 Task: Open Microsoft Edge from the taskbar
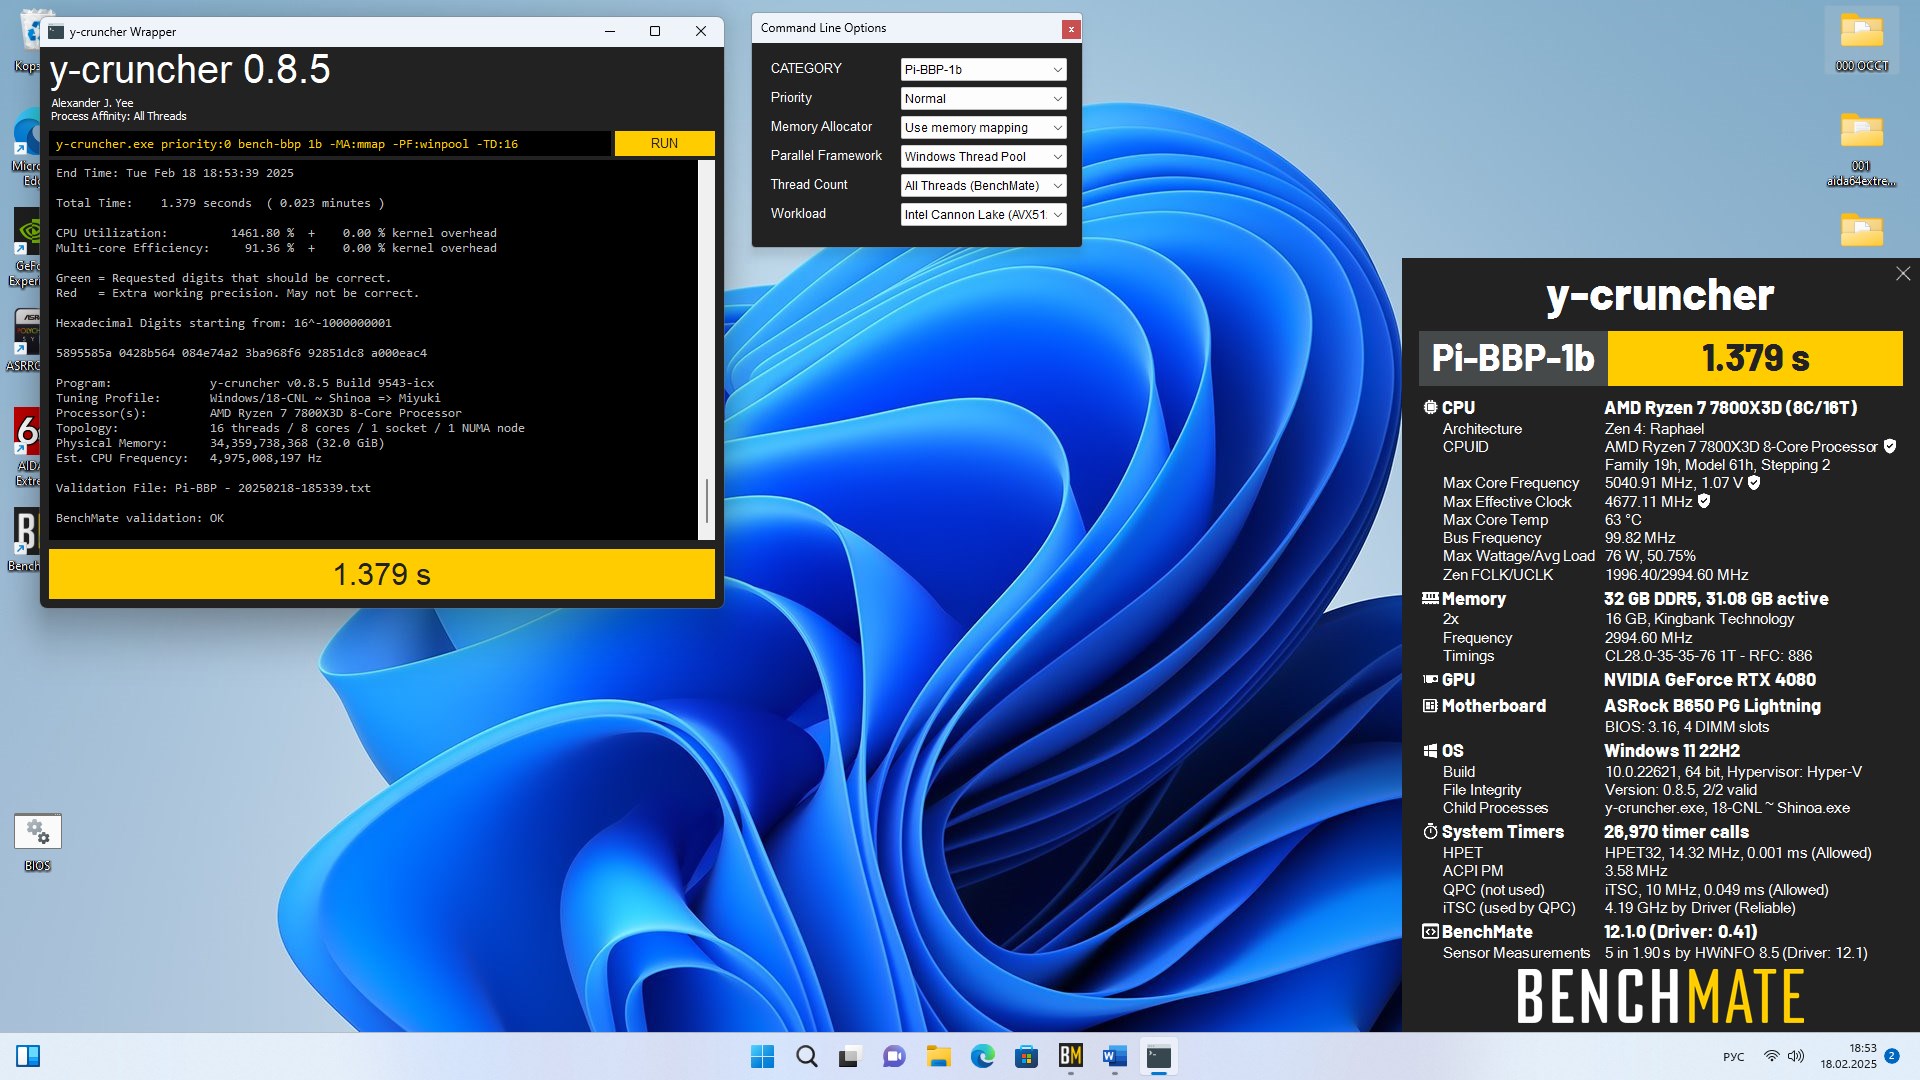tap(982, 1056)
